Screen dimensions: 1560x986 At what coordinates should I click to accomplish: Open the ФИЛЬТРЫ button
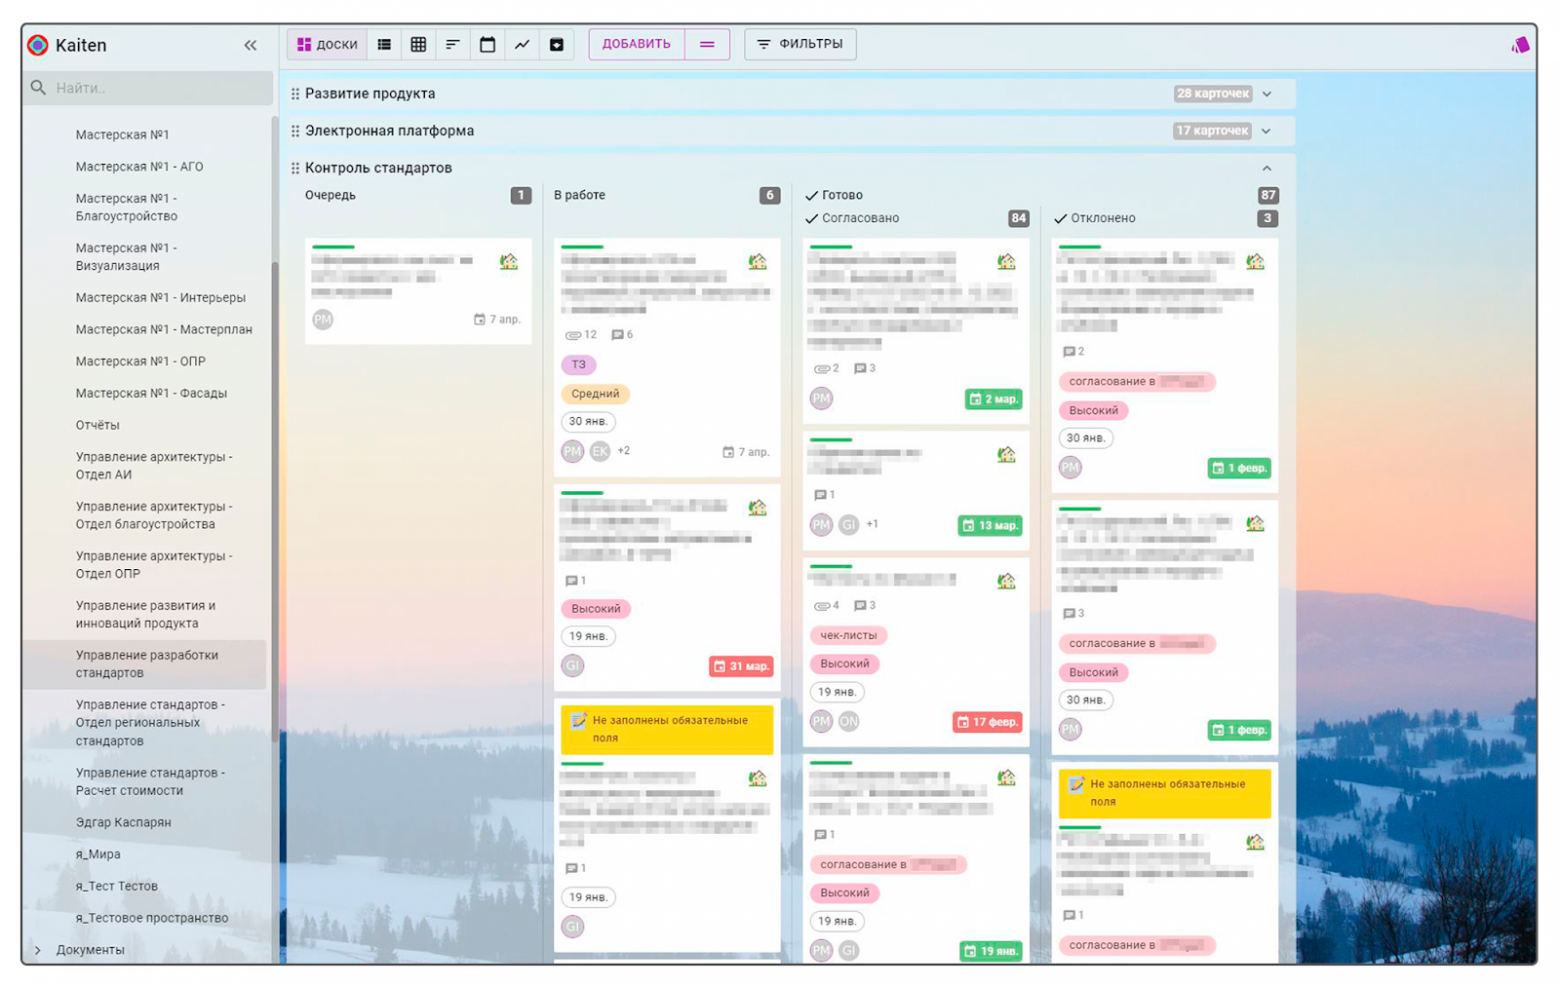(800, 44)
